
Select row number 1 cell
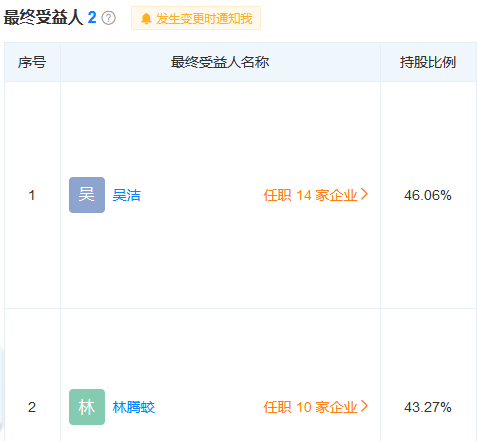[32, 195]
